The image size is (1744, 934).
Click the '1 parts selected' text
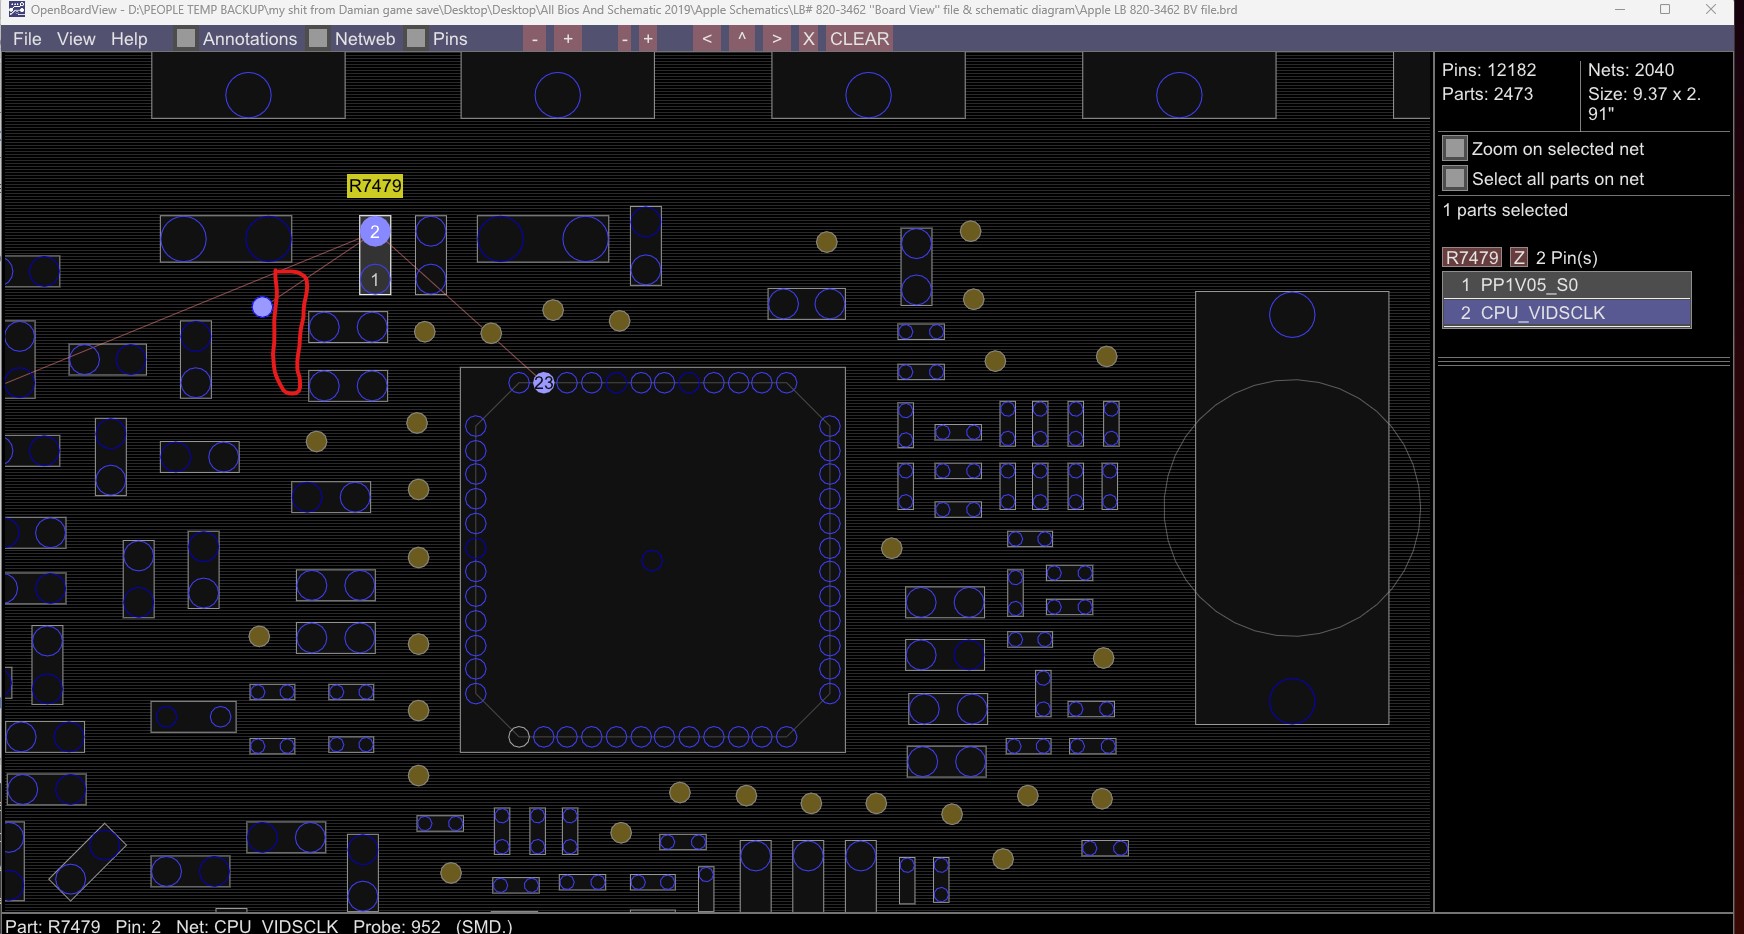(x=1505, y=210)
